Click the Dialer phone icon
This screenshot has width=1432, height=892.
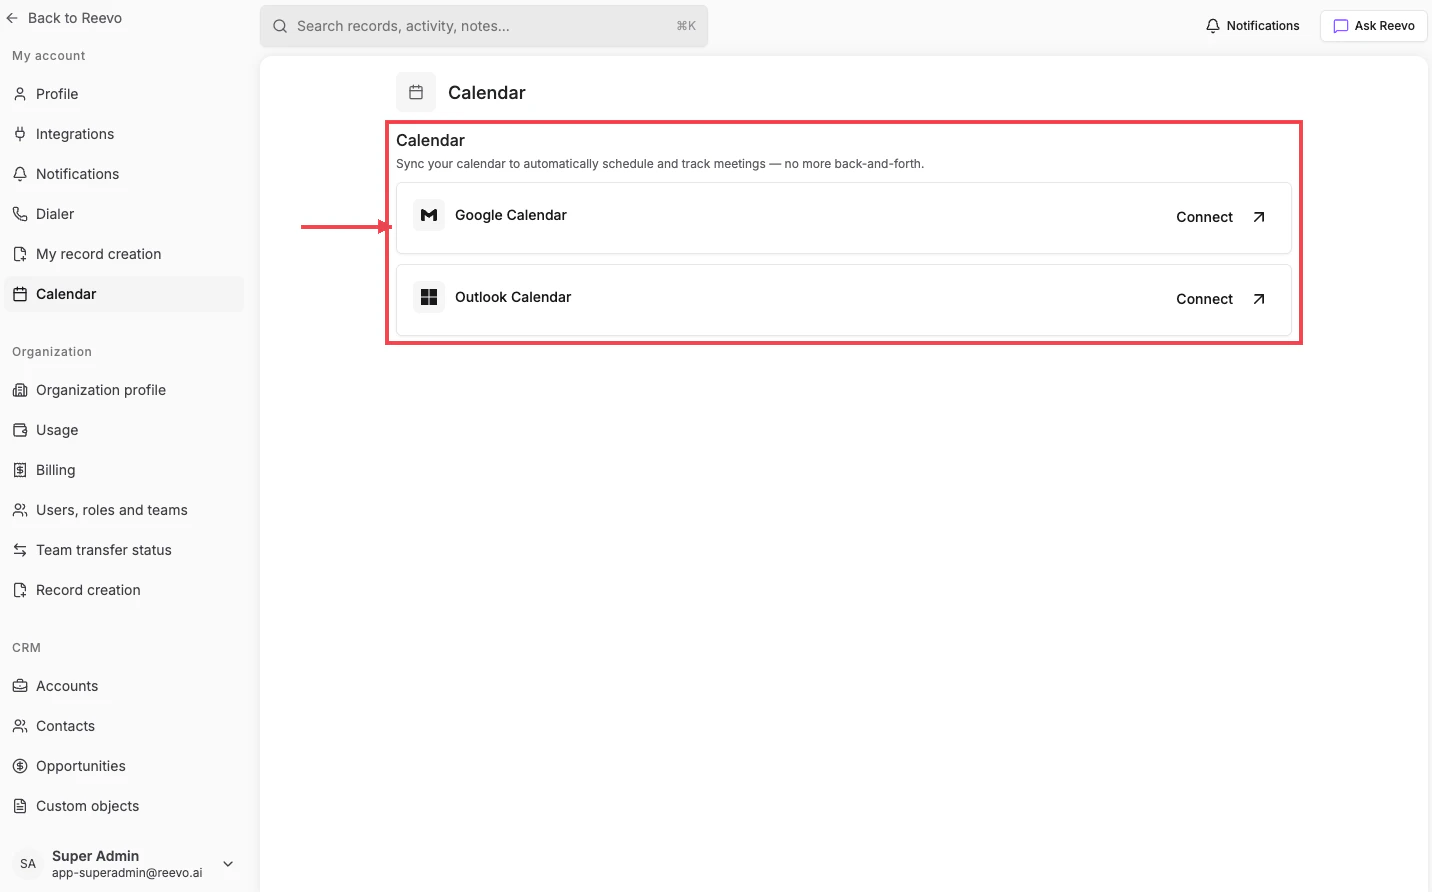[x=20, y=214]
